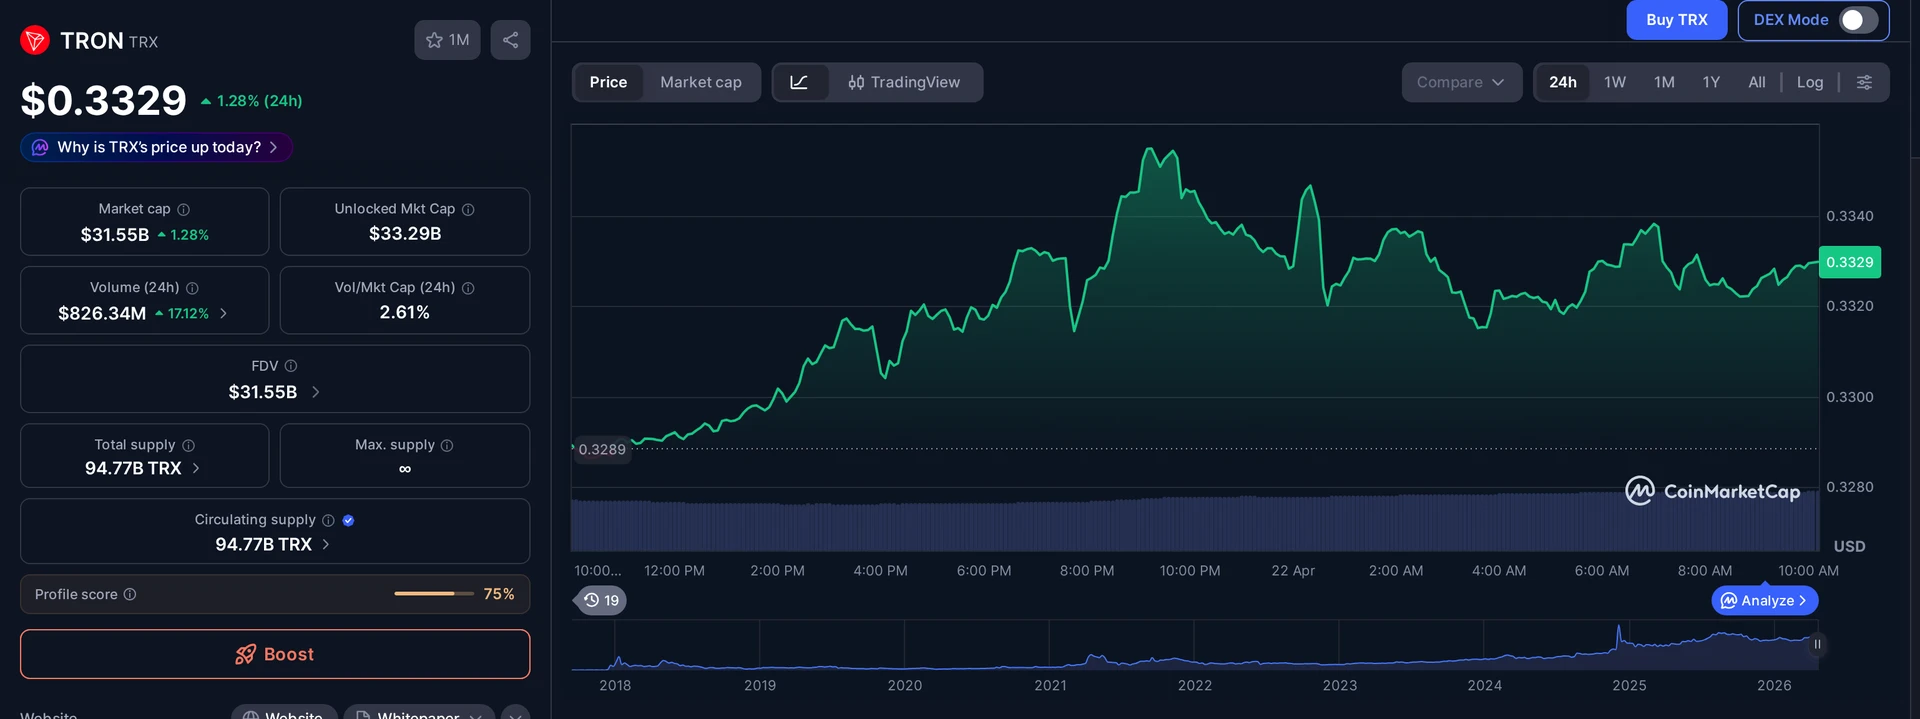Click the TRON logo icon
The width and height of the screenshot is (1920, 719).
[35, 40]
